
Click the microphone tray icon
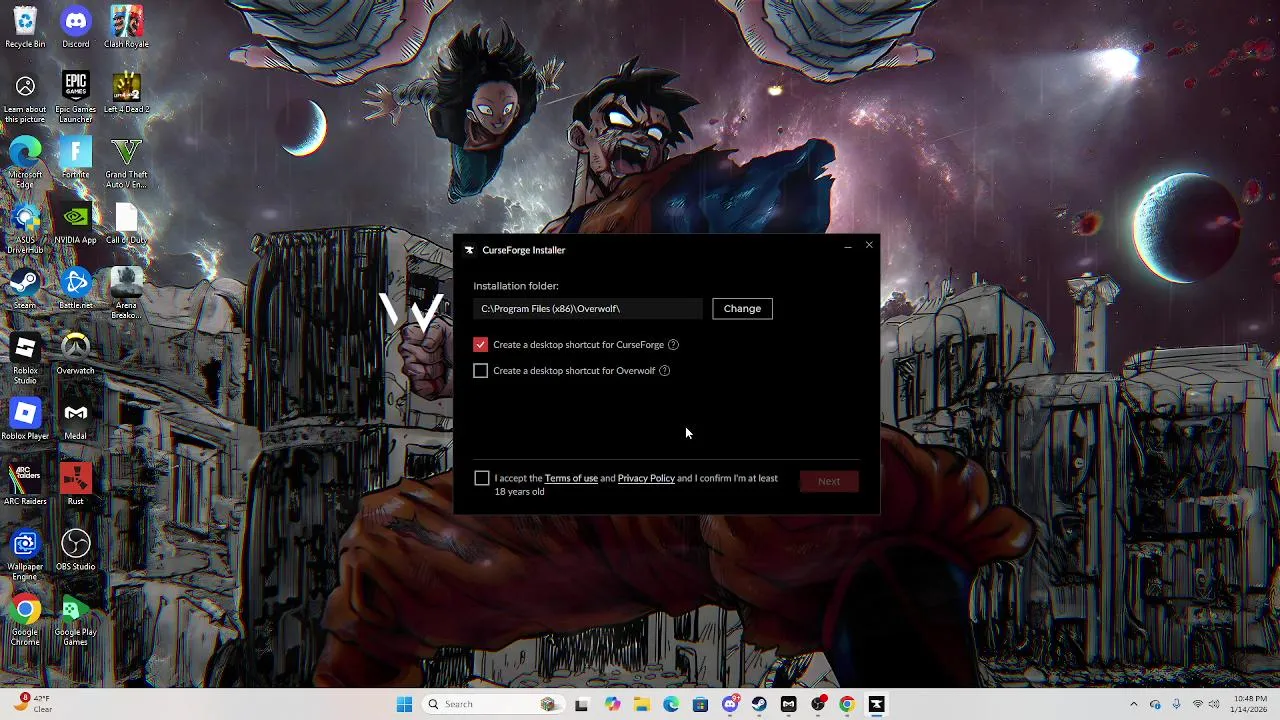tap(1176, 704)
